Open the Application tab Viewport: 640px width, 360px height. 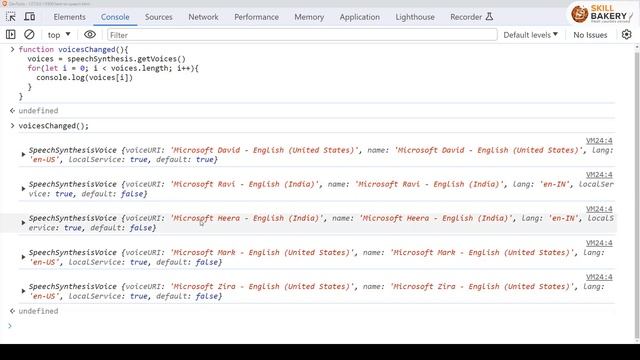pos(360,17)
